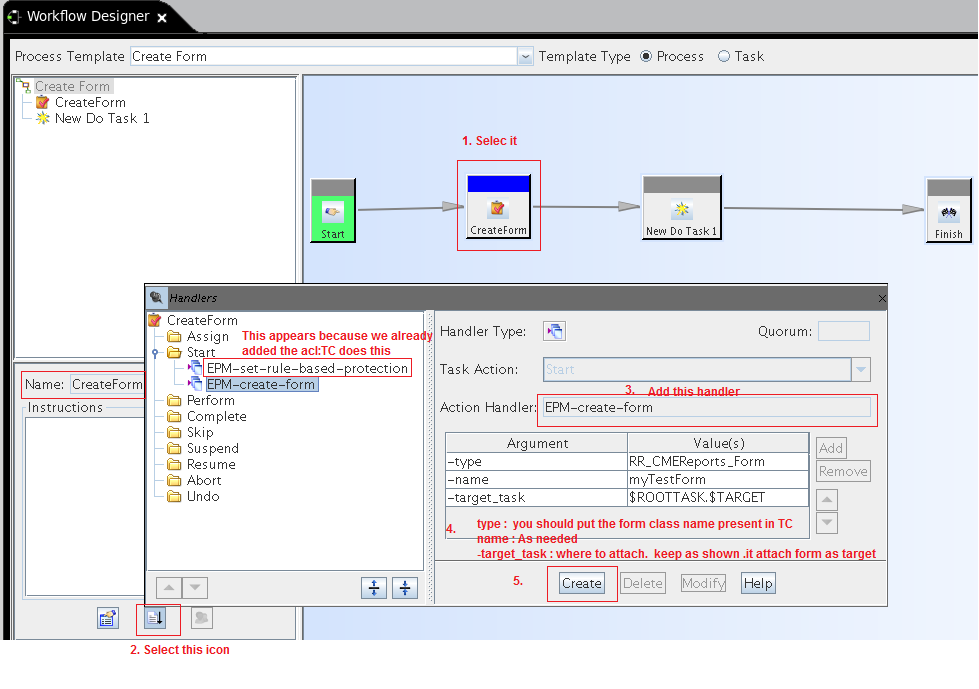Select the Assign folder in Handlers tree

207,336
